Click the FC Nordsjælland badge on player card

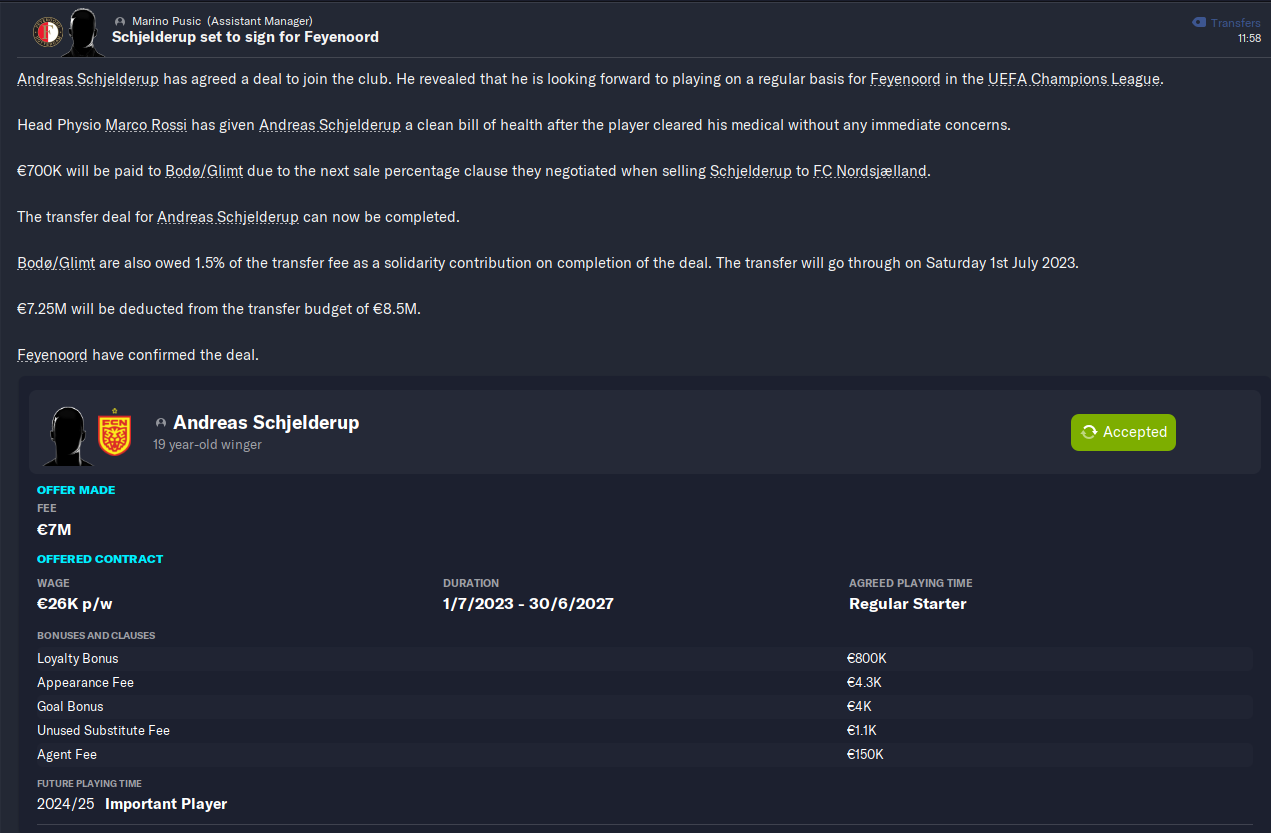coord(114,432)
